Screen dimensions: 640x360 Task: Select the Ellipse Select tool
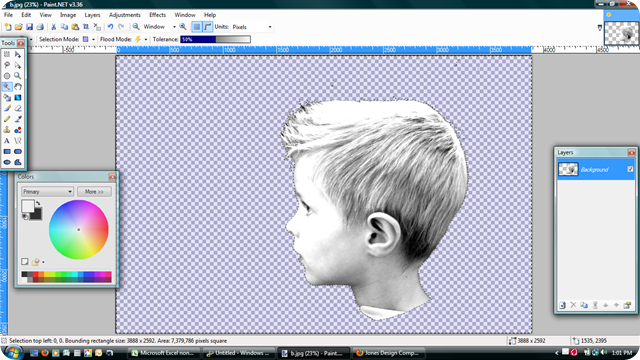coord(7,76)
